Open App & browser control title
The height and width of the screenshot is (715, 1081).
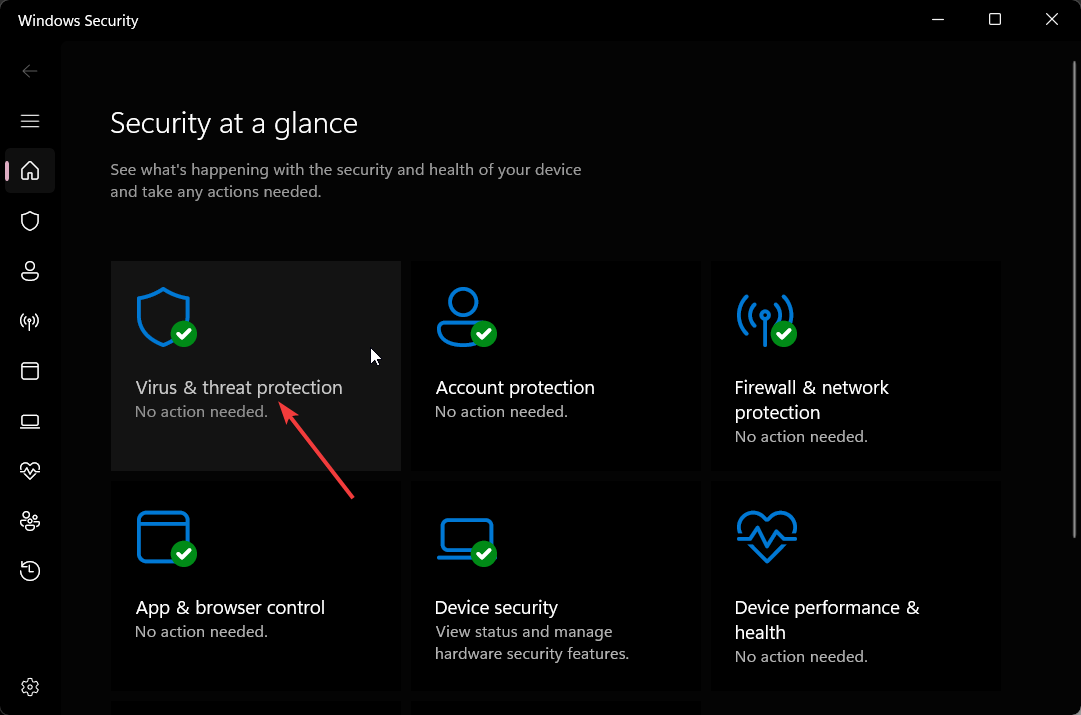pyautogui.click(x=230, y=607)
